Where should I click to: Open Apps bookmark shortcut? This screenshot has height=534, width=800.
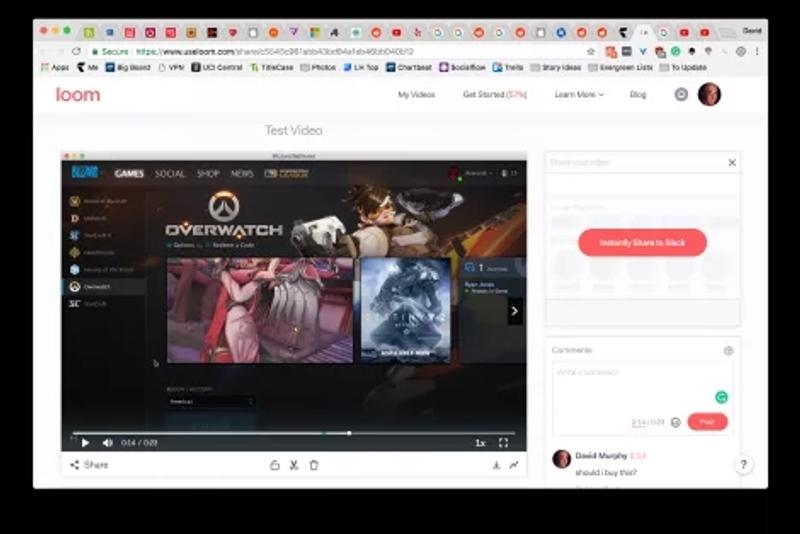(x=55, y=67)
